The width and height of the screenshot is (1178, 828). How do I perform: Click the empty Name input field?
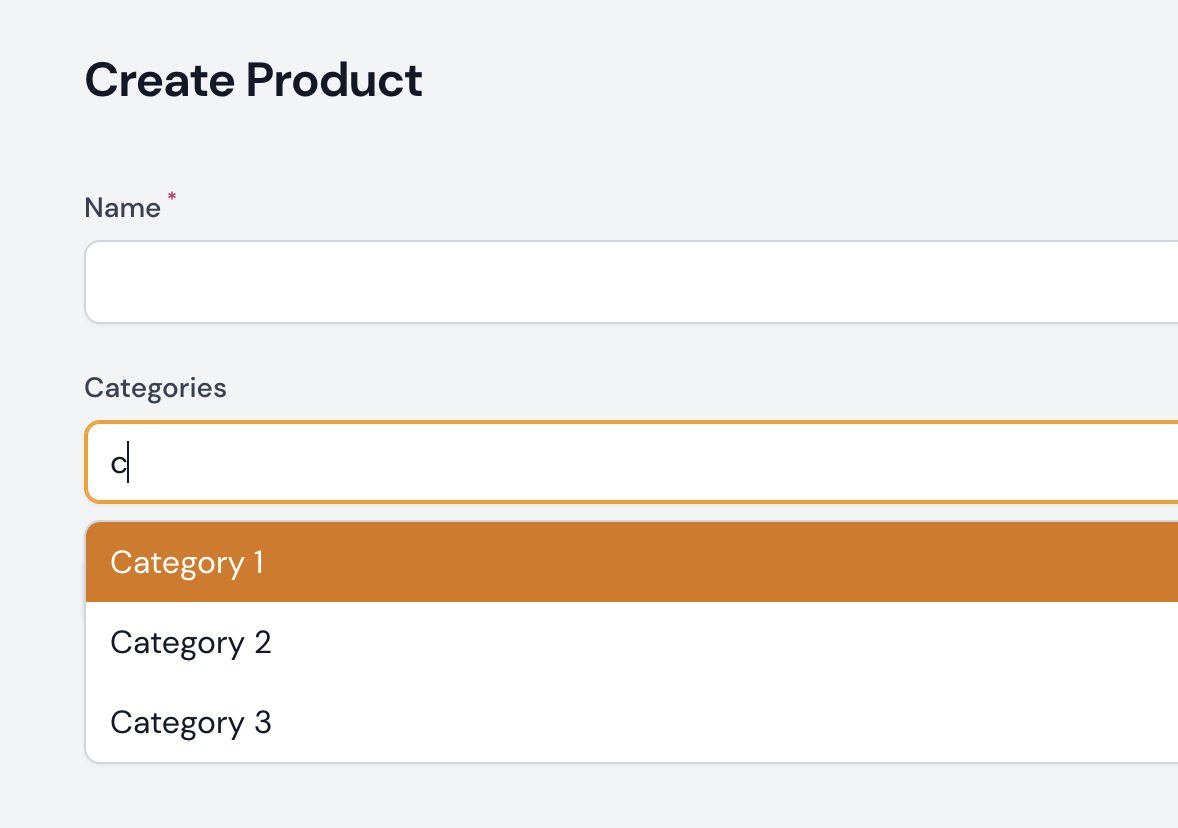pos(630,282)
